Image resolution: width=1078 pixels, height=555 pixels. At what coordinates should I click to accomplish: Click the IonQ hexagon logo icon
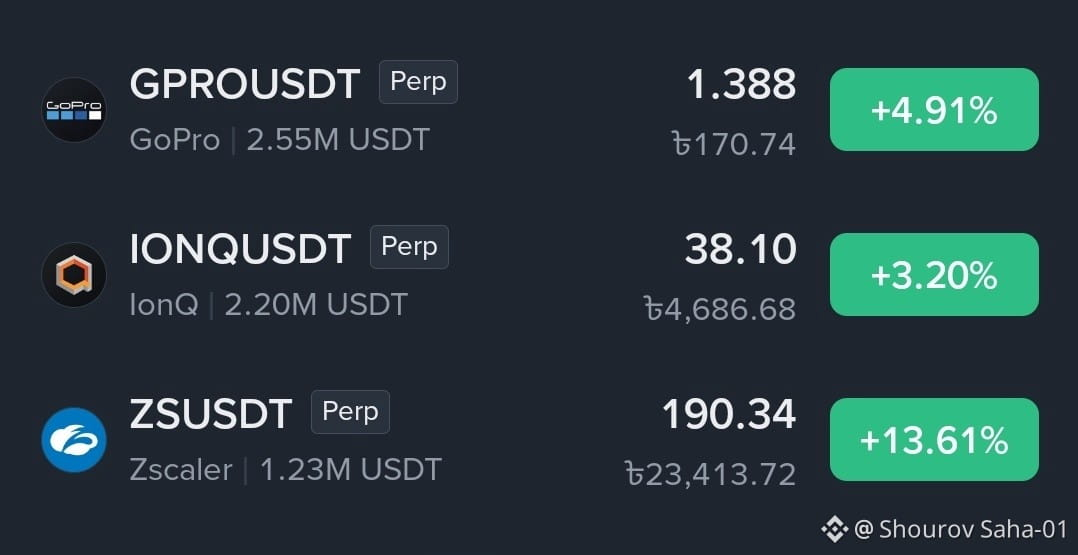point(74,275)
